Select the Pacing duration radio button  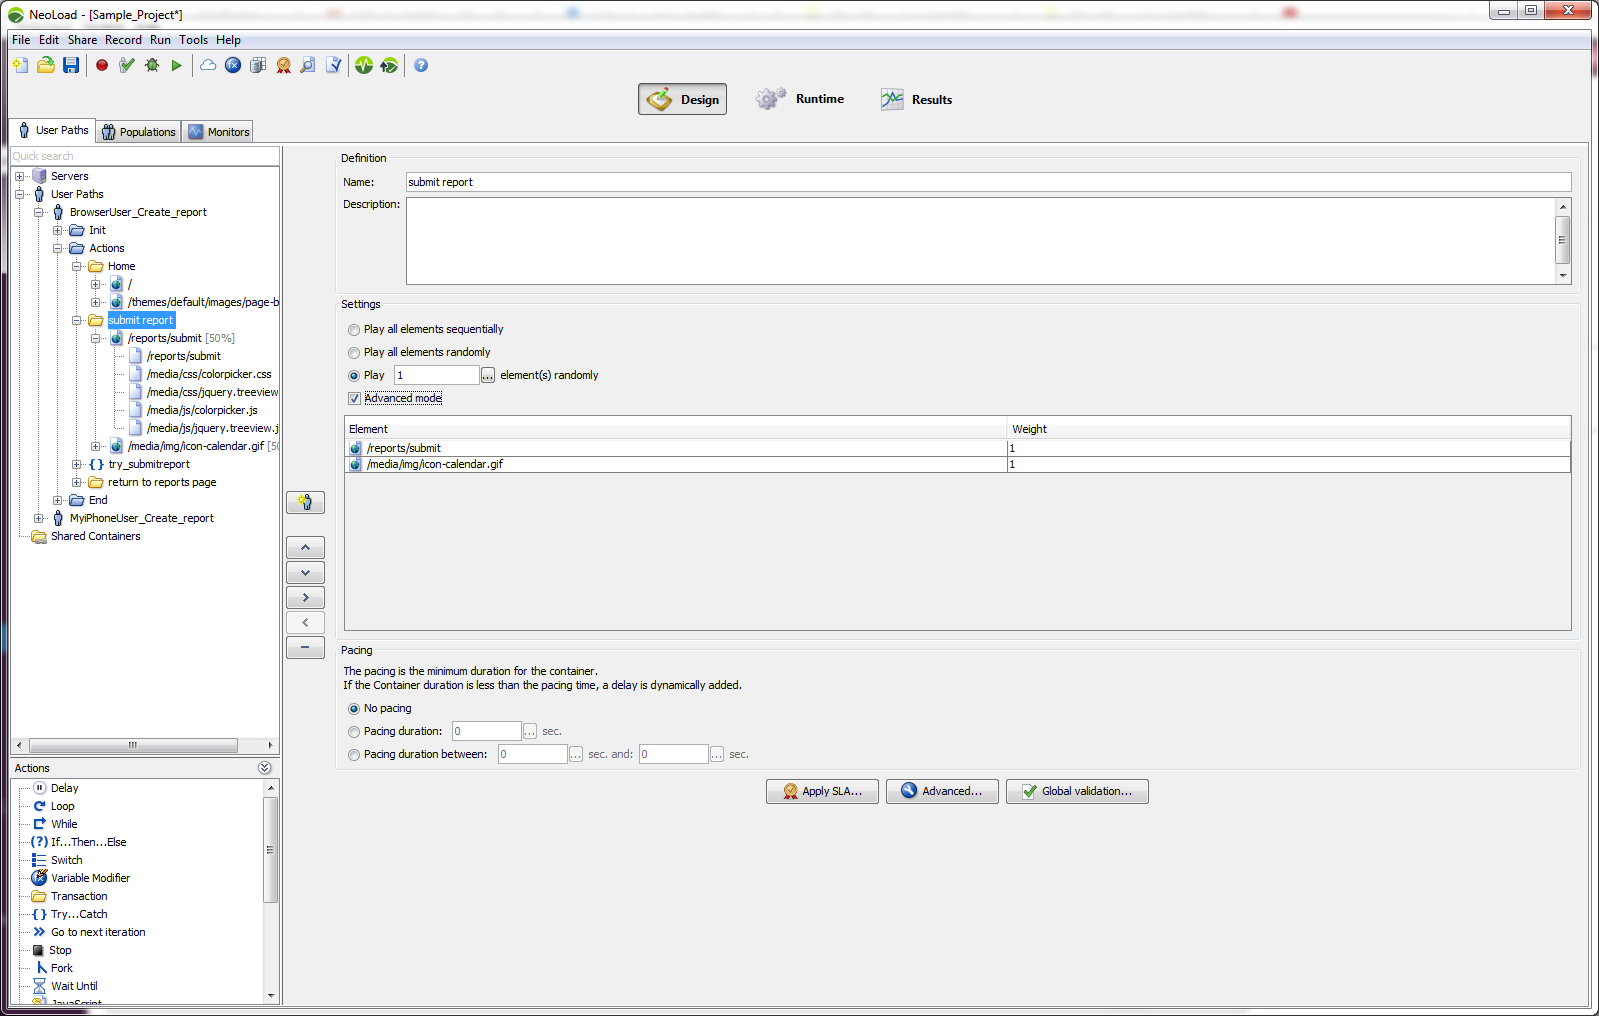click(x=354, y=732)
